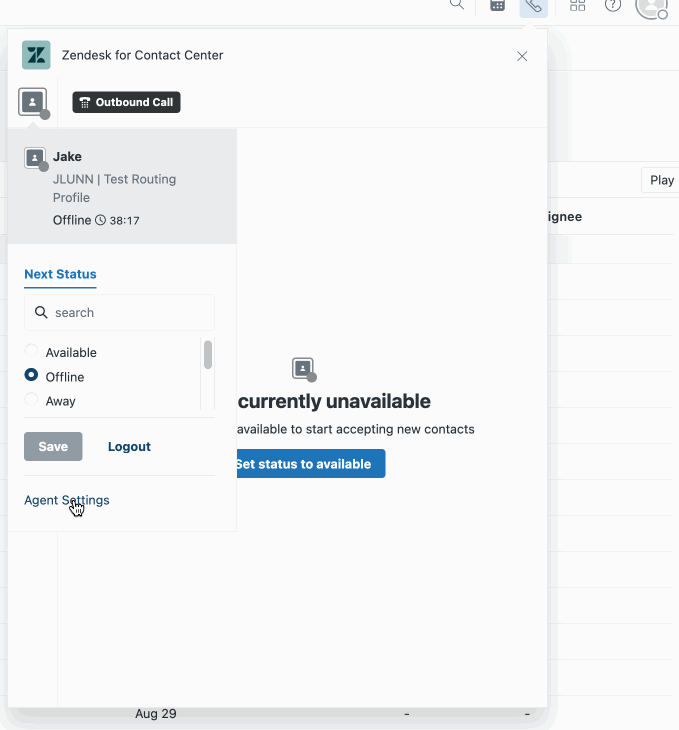Viewport: 679px width, 730px height.
Task: Click the Outbound Call button
Action: tap(126, 102)
